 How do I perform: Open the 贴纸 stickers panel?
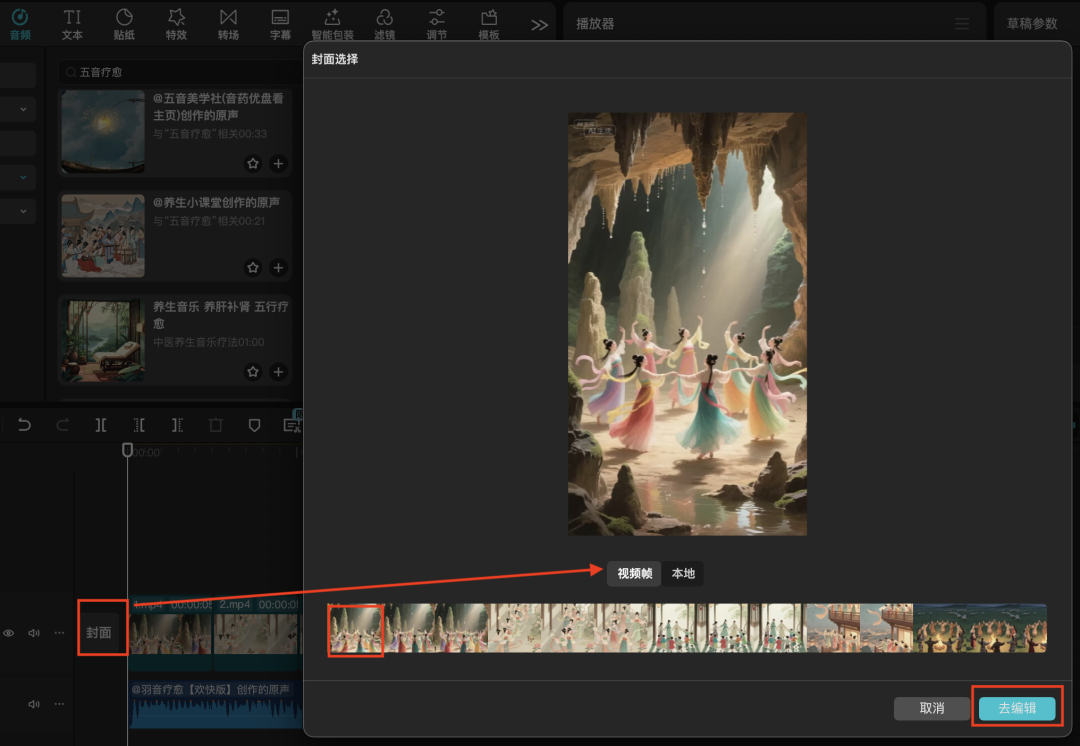click(124, 24)
